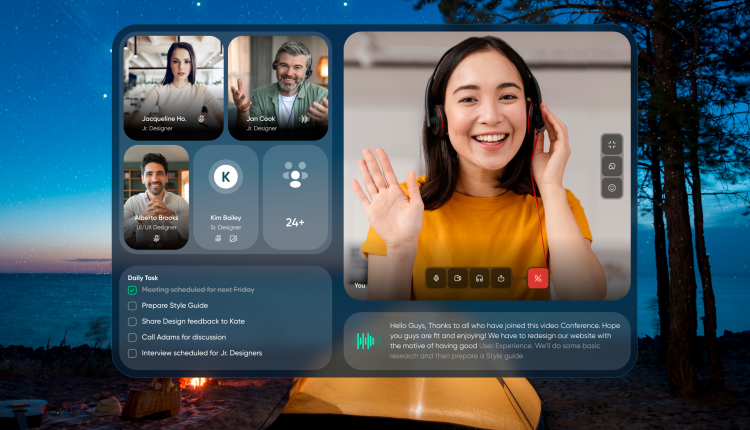
Task: Open emoji reactions icon
Action: point(612,187)
